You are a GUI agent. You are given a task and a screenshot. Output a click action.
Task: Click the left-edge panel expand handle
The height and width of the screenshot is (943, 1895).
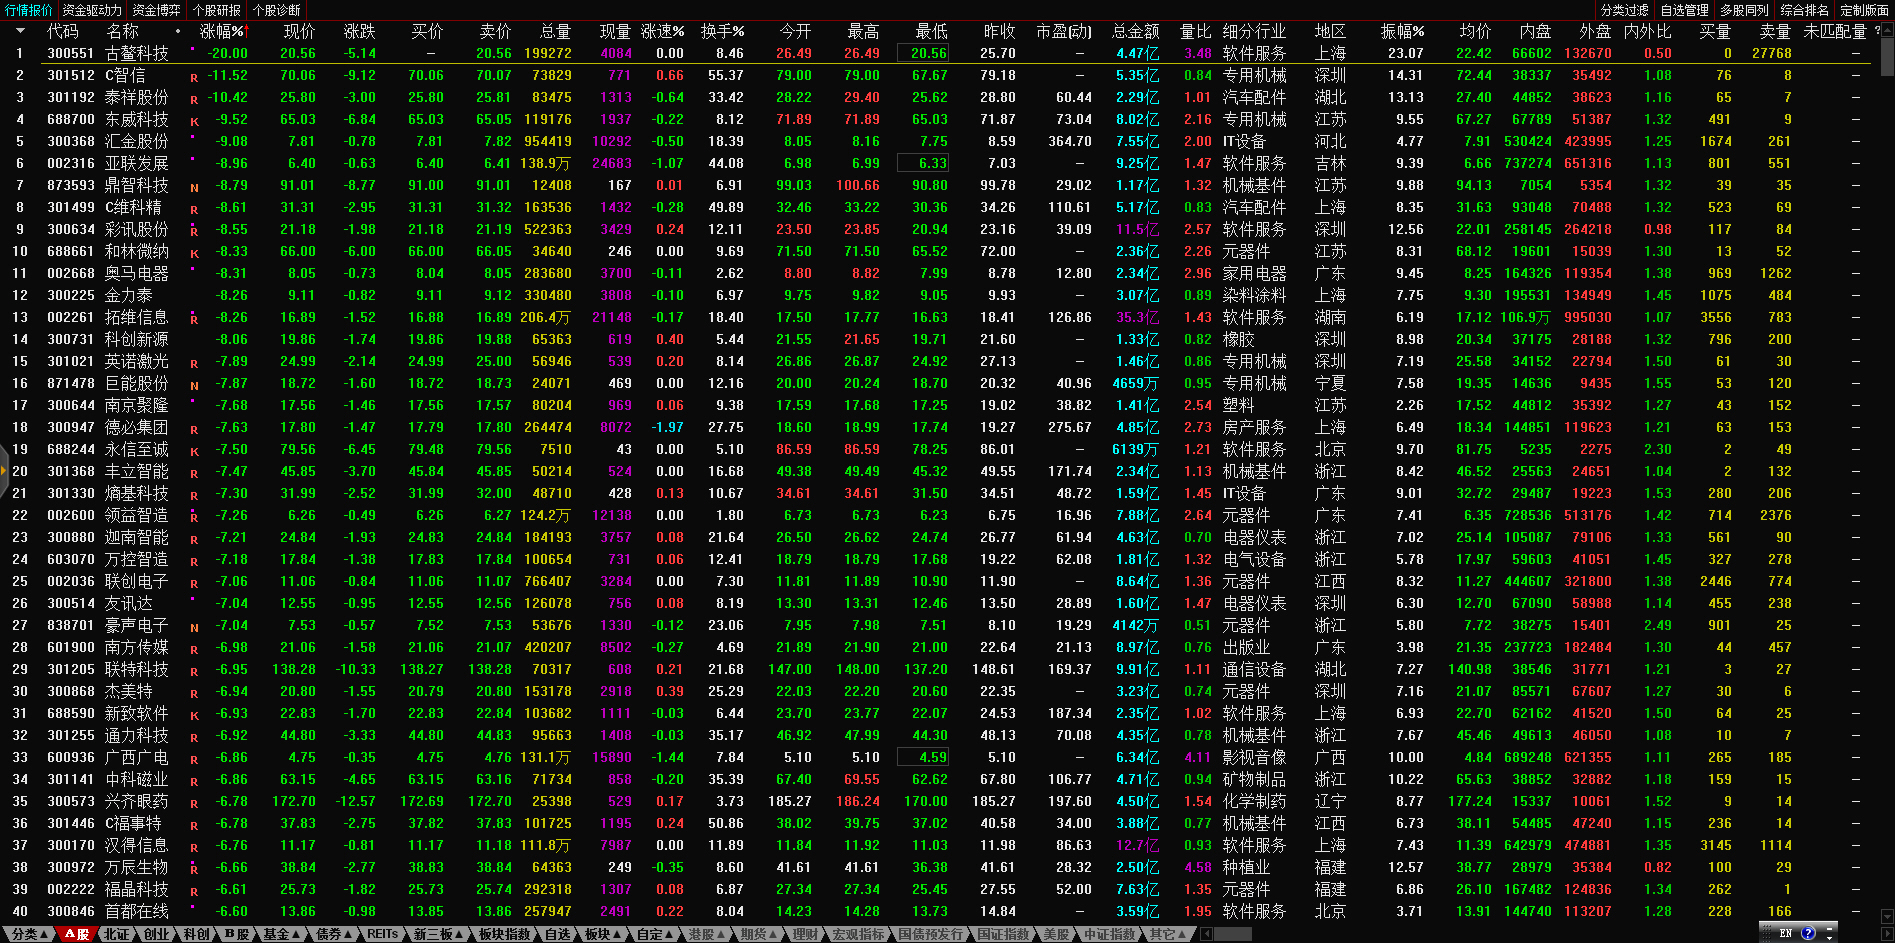[x=4, y=474]
